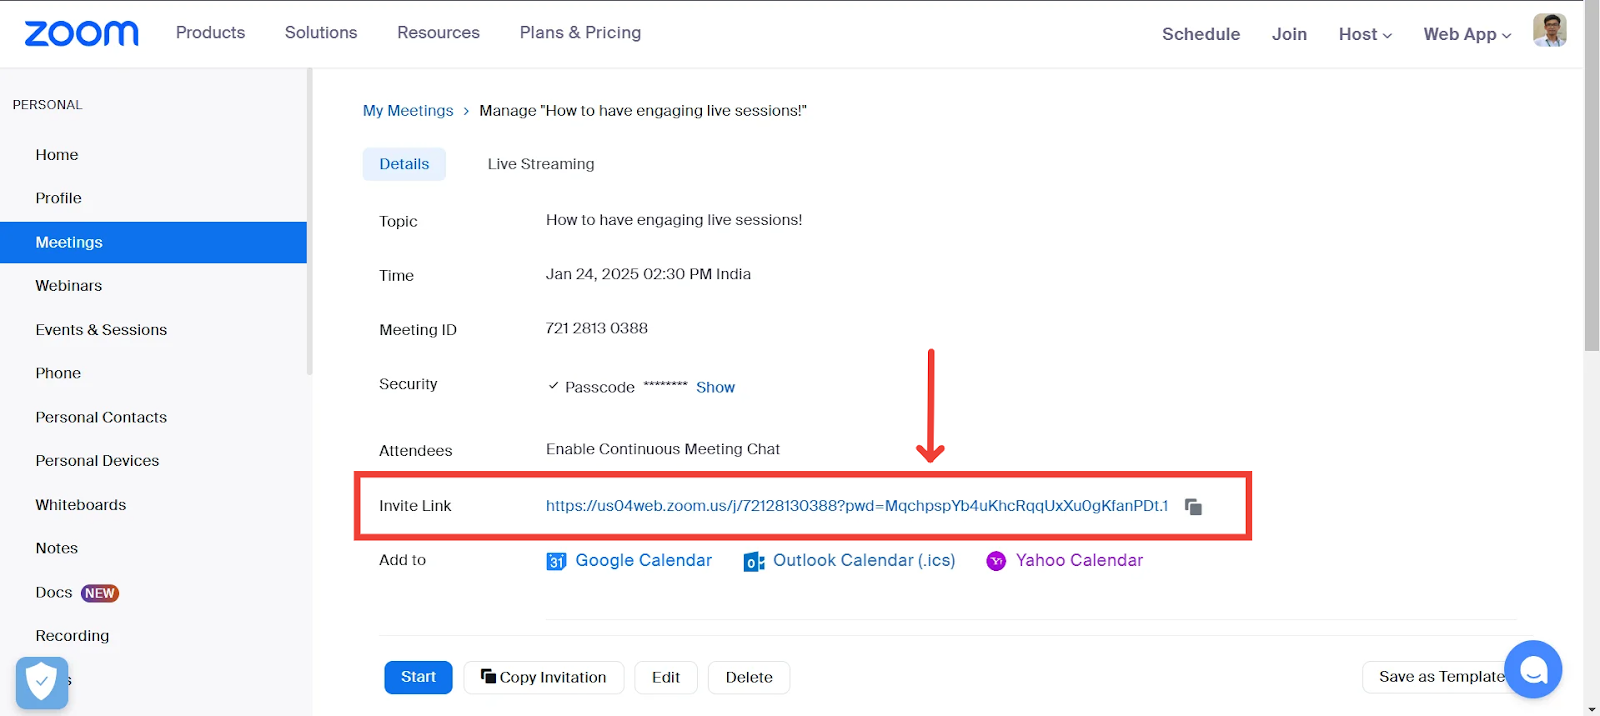The width and height of the screenshot is (1600, 716).
Task: Select the Details tab
Action: tap(404, 164)
